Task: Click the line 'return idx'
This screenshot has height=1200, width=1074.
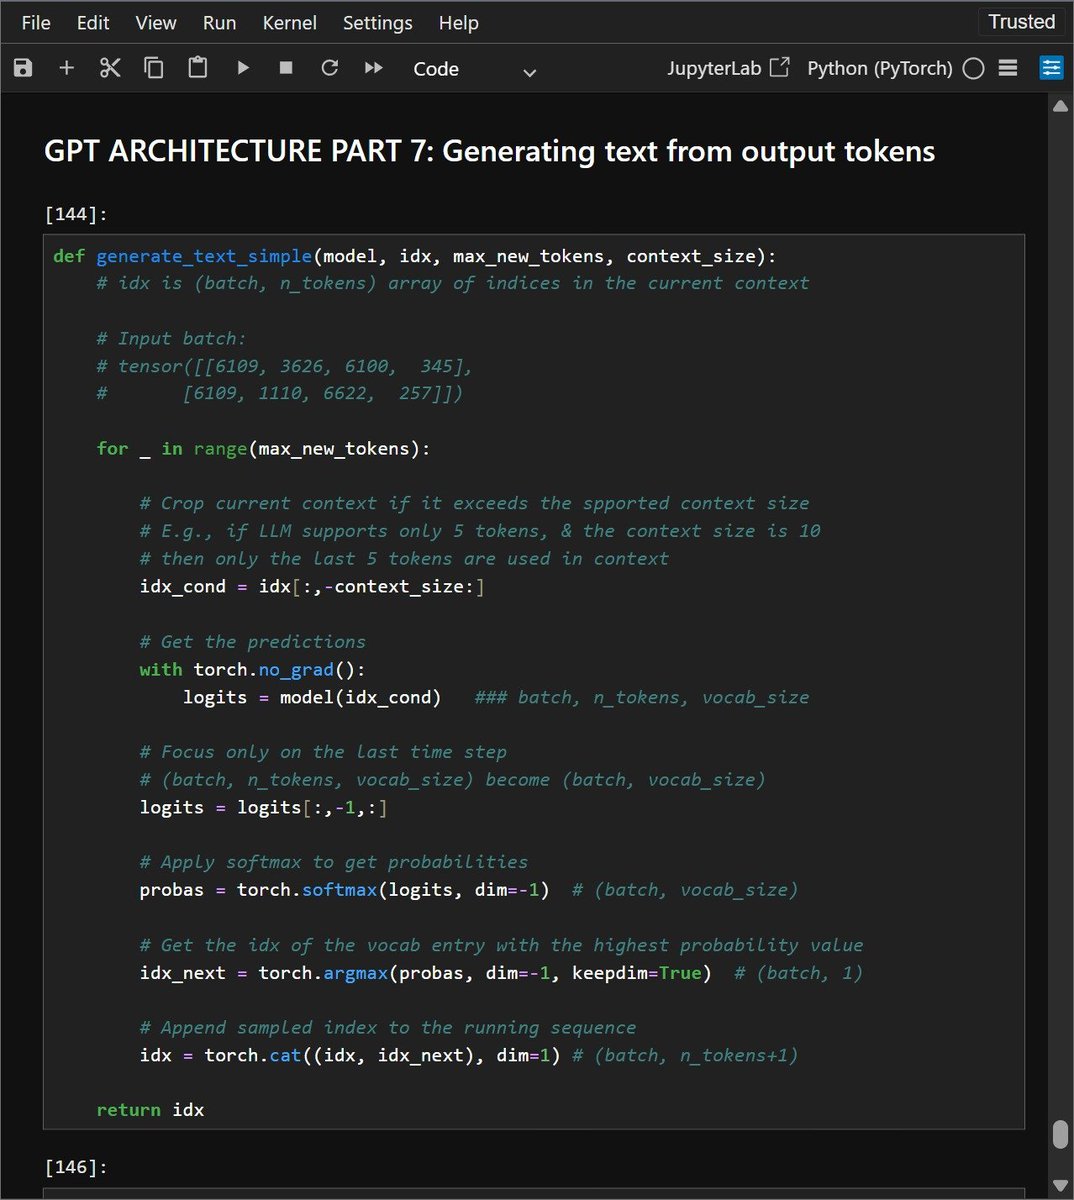Action: pos(150,1110)
